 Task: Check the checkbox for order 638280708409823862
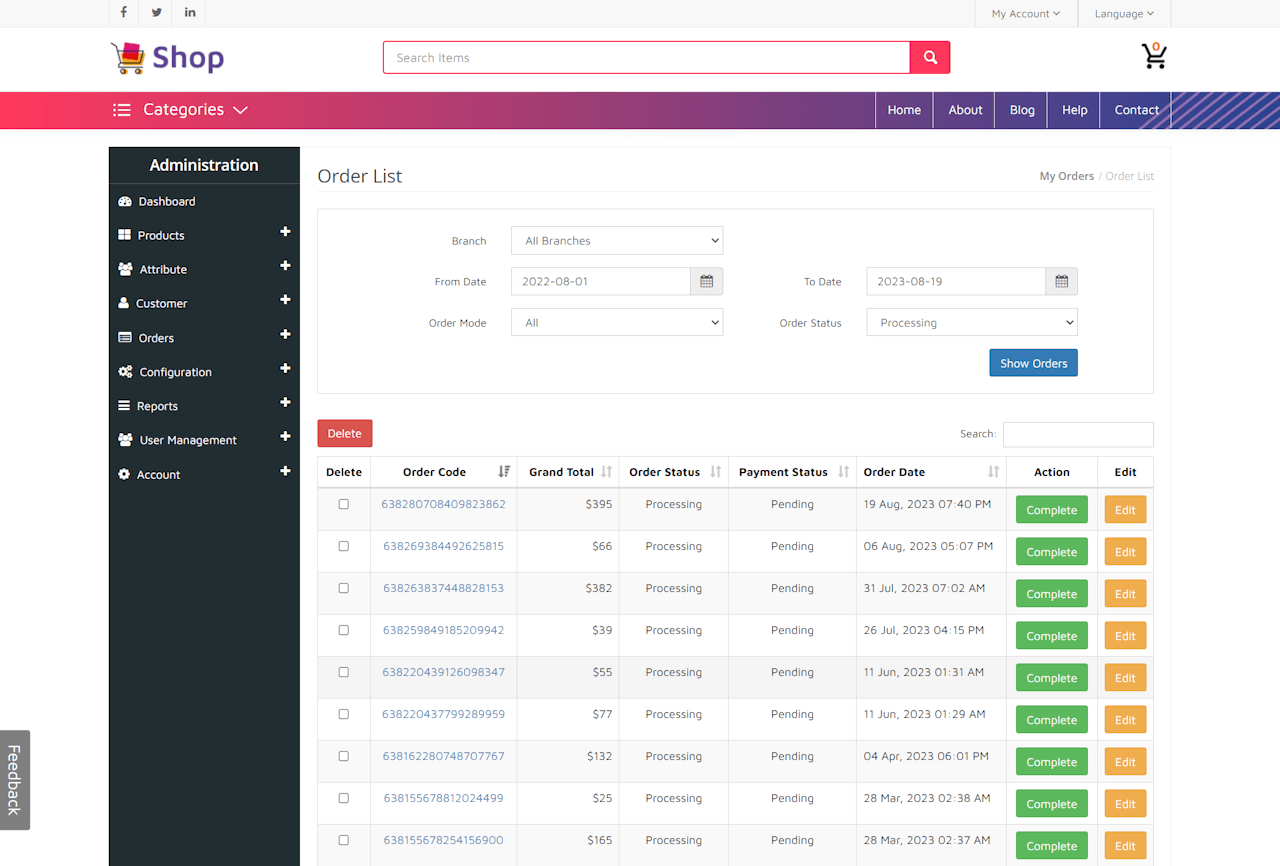[344, 504]
